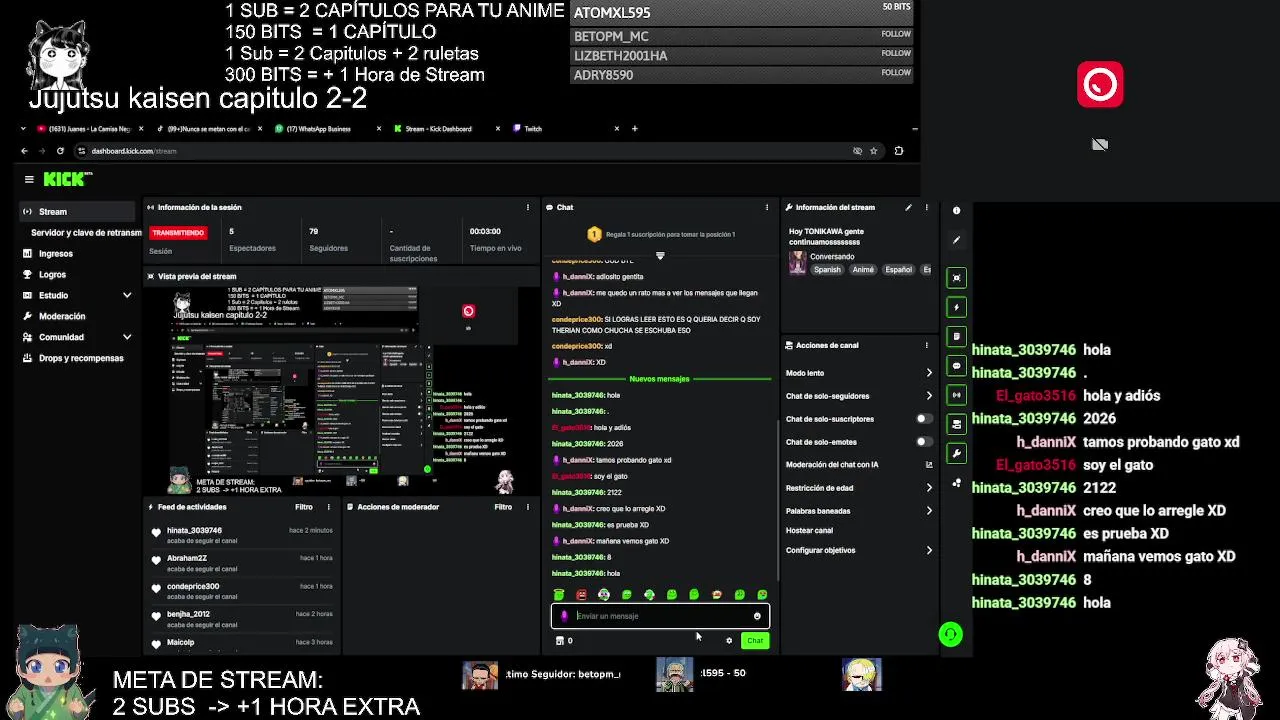1280x720 pixels.
Task: Toggle the wrench widget icon in sidebar
Action: click(x=956, y=453)
